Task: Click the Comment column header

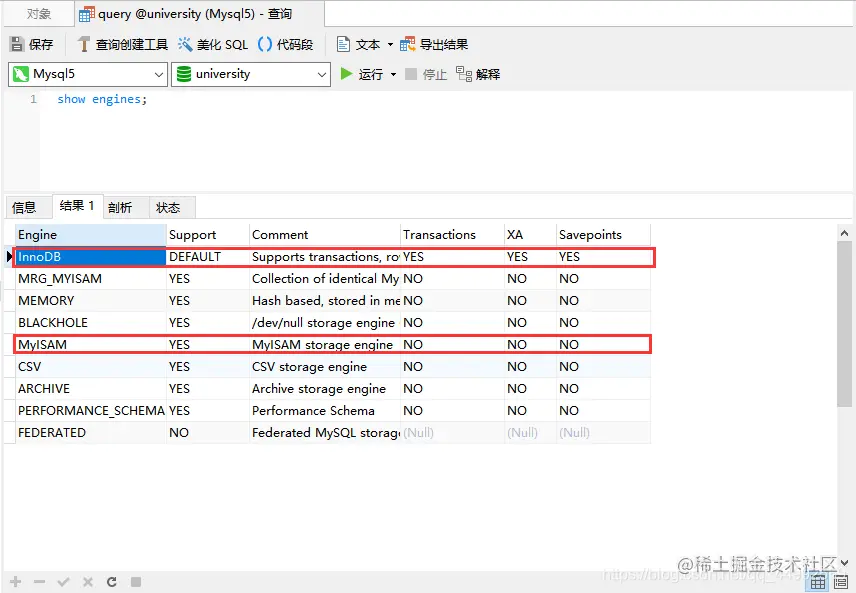Action: (x=325, y=235)
